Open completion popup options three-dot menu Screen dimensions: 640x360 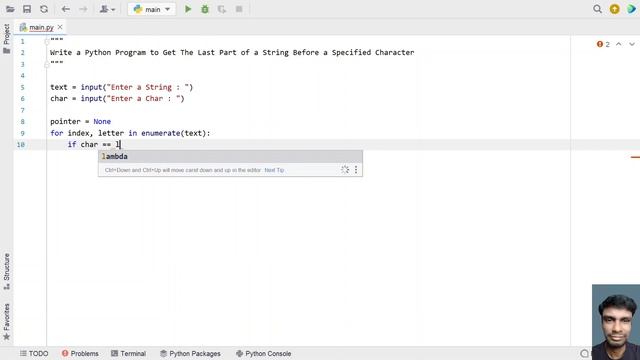tap(356, 170)
